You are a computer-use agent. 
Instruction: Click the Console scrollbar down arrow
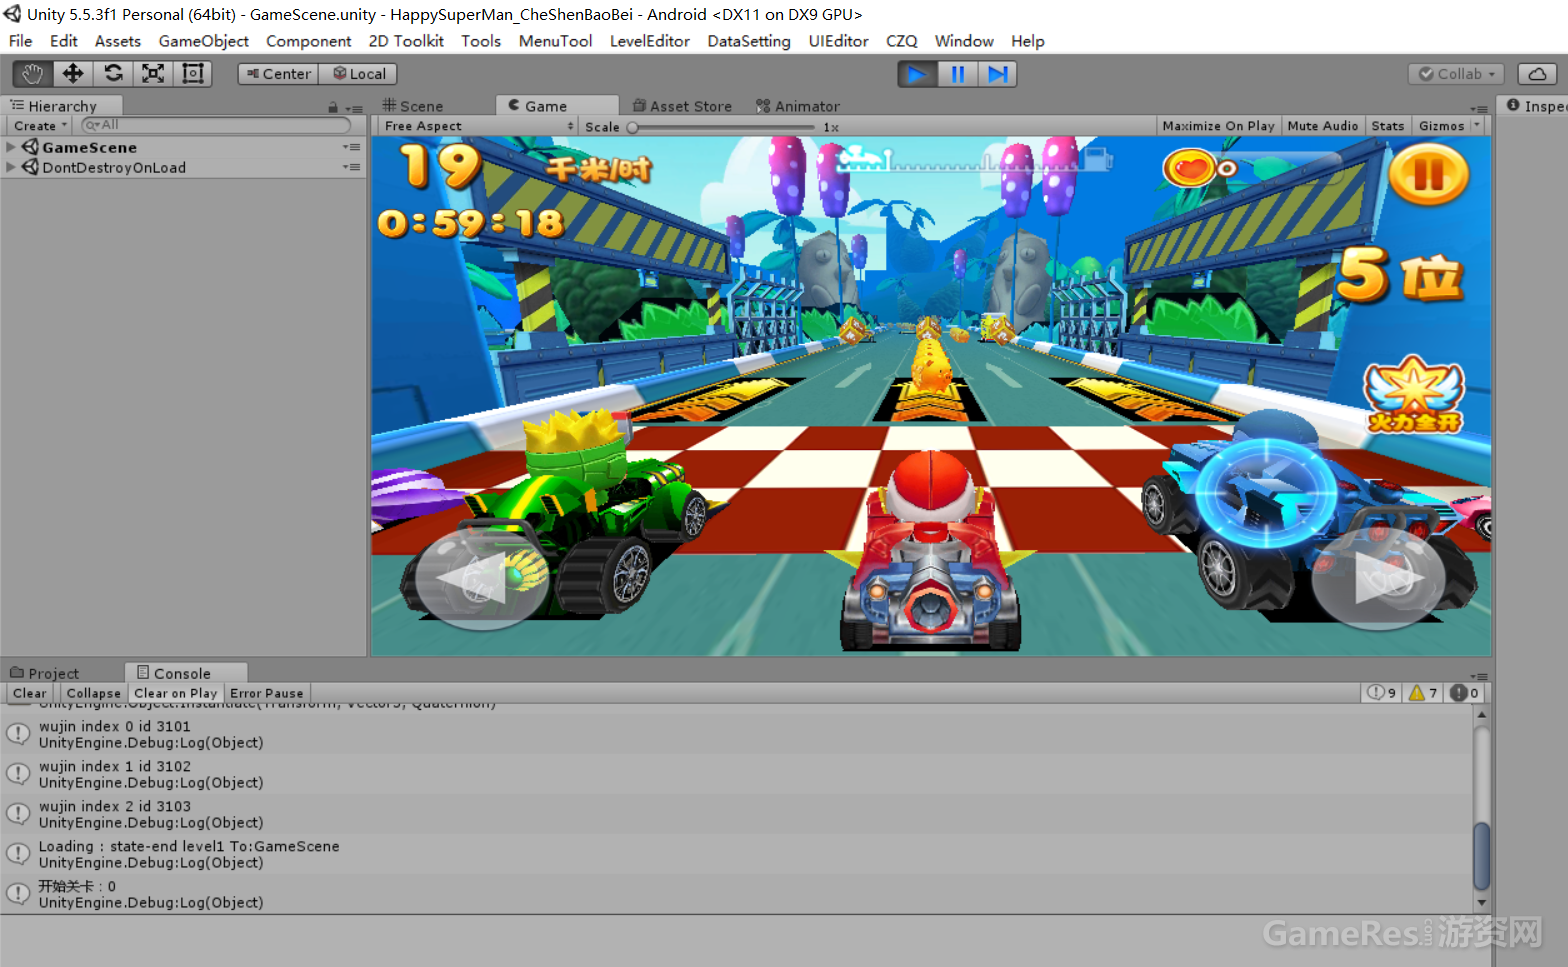pyautogui.click(x=1481, y=904)
